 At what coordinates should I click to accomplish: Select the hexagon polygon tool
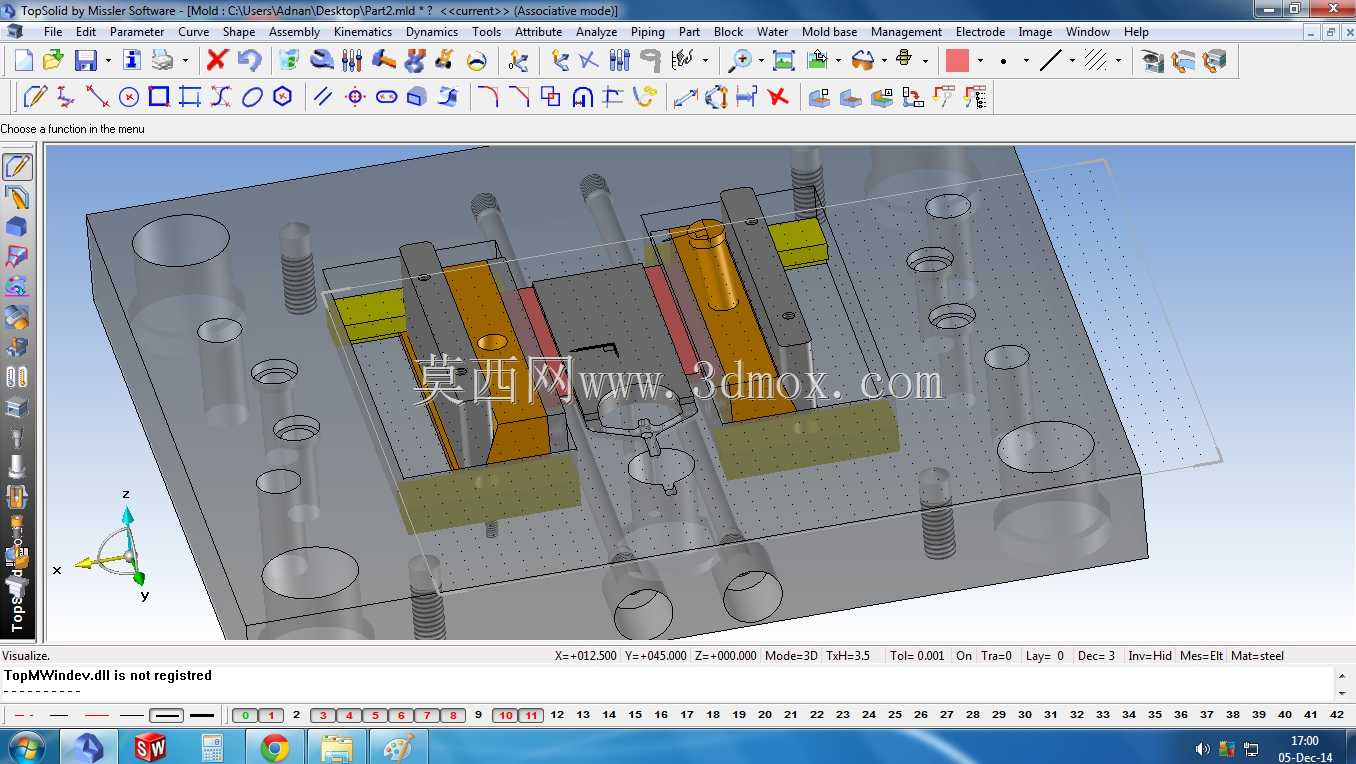(283, 97)
